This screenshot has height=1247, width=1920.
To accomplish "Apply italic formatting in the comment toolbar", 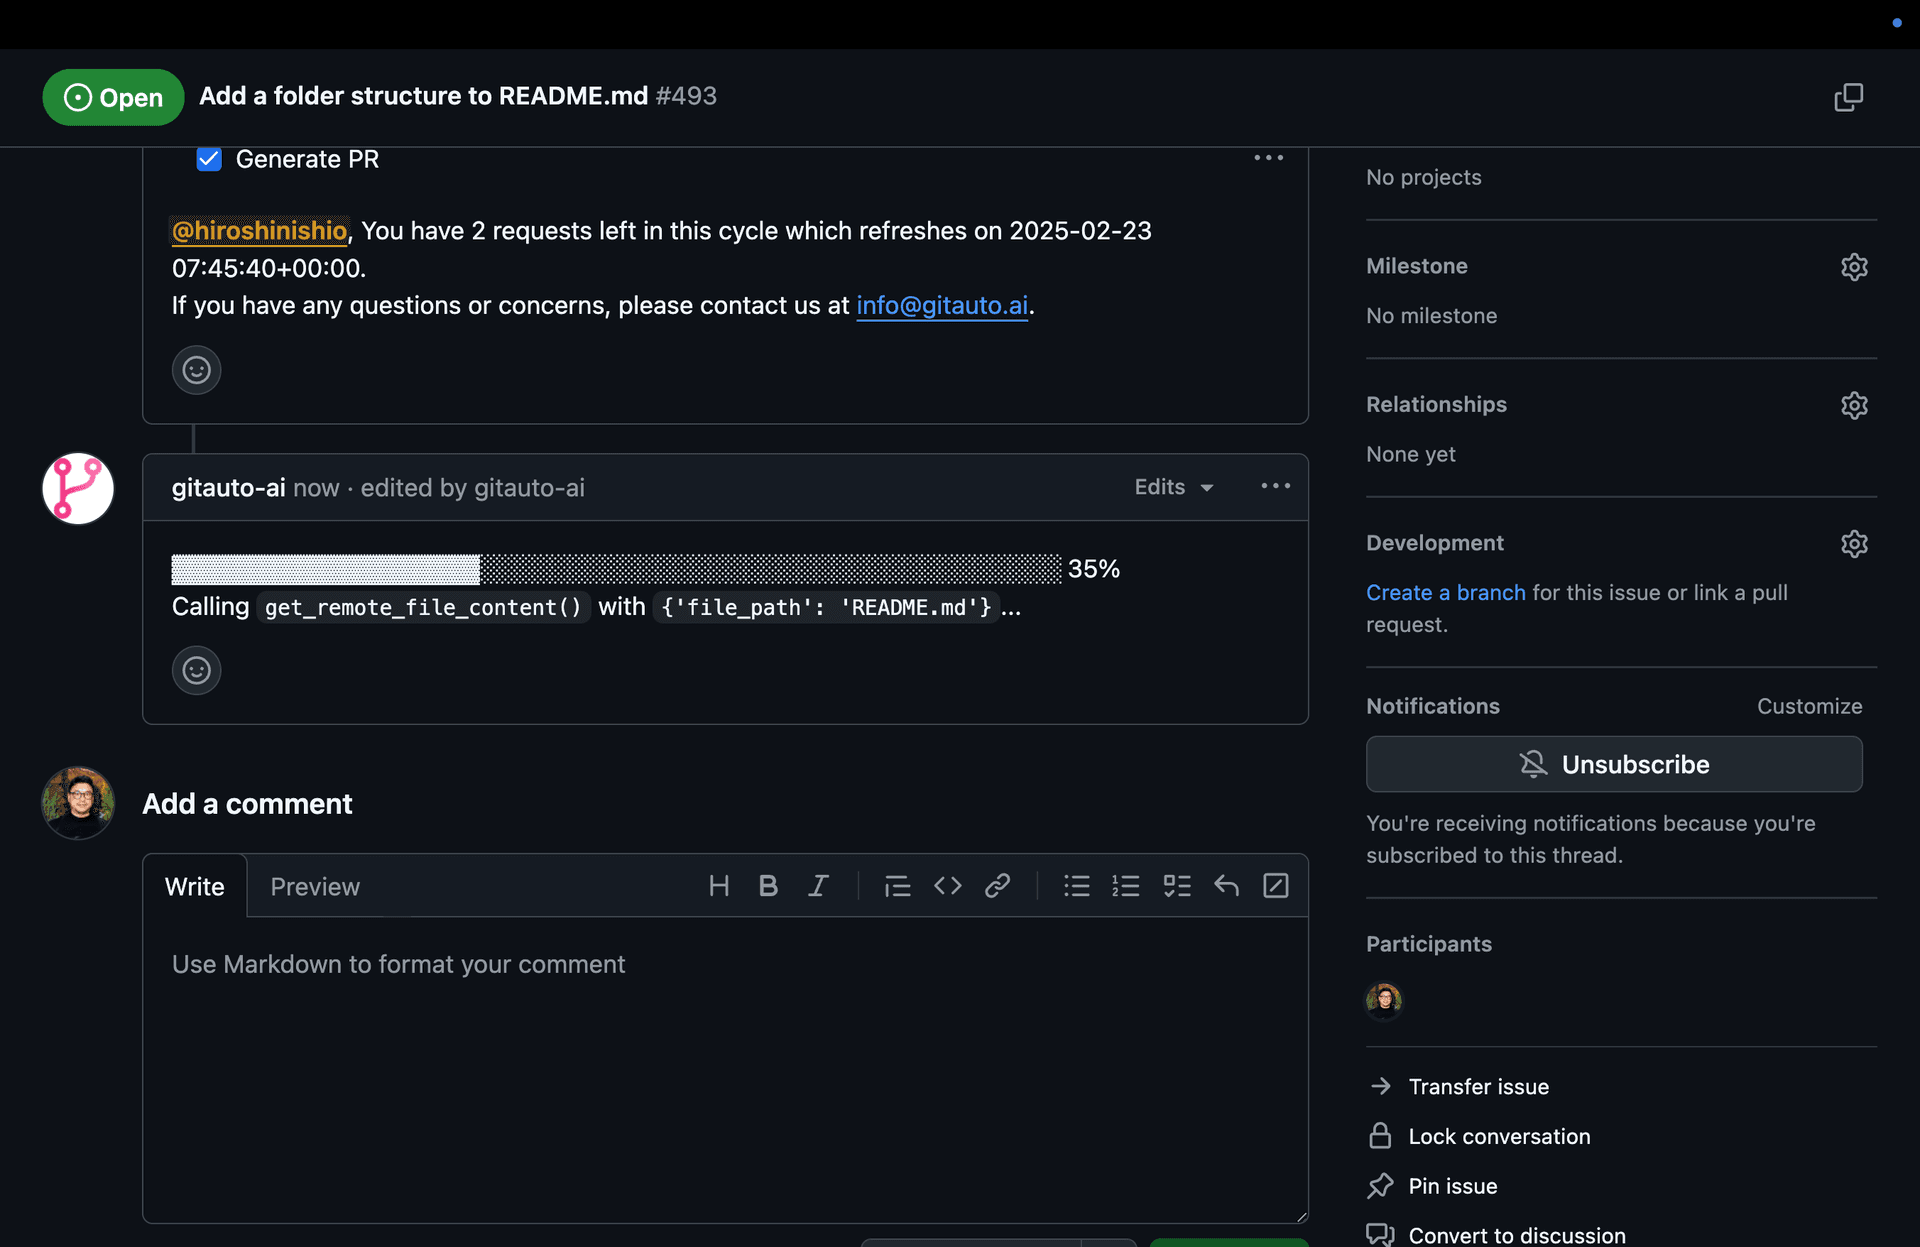I will (818, 886).
